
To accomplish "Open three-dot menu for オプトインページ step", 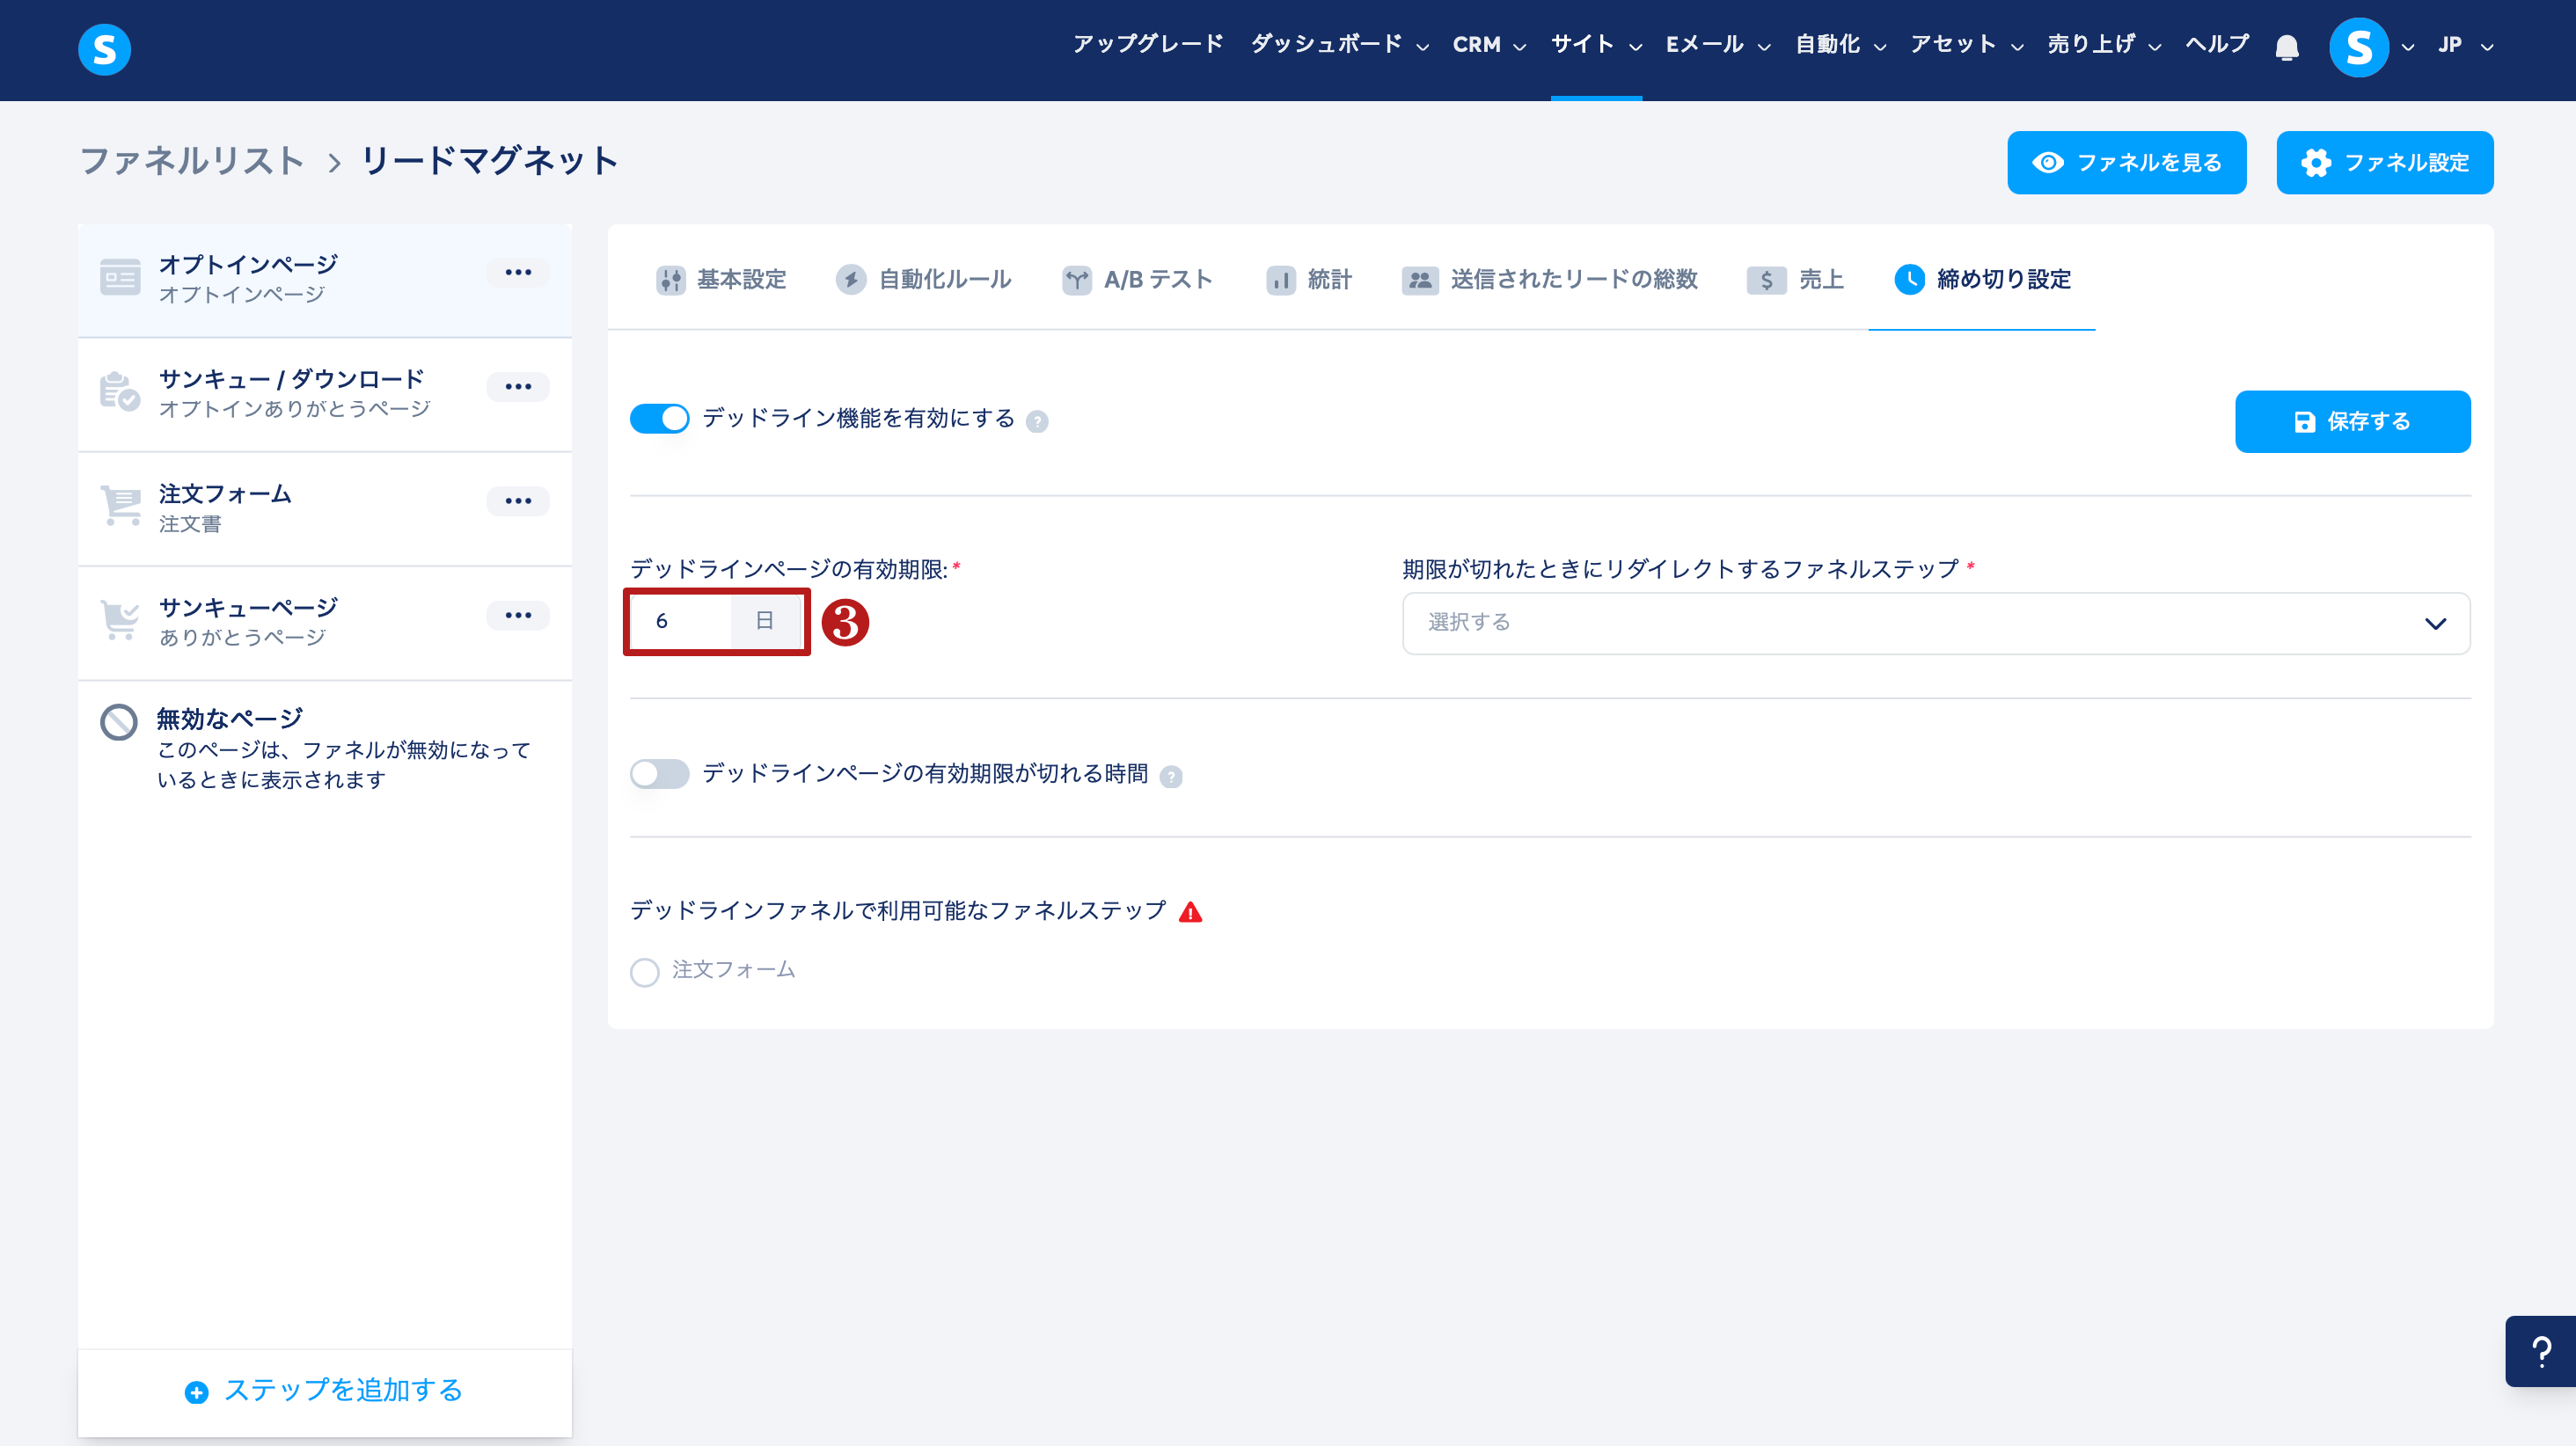I will tap(517, 272).
